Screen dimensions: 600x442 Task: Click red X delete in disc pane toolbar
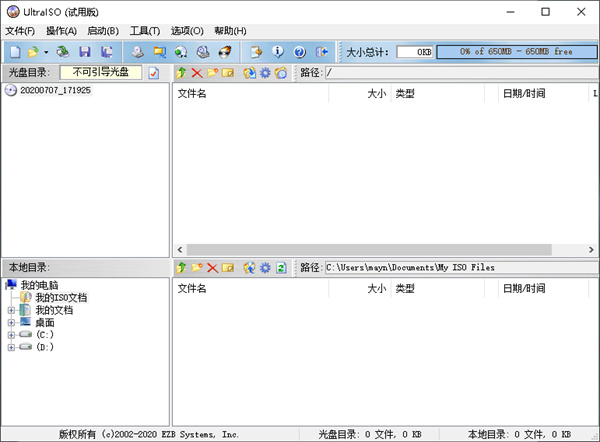click(197, 72)
